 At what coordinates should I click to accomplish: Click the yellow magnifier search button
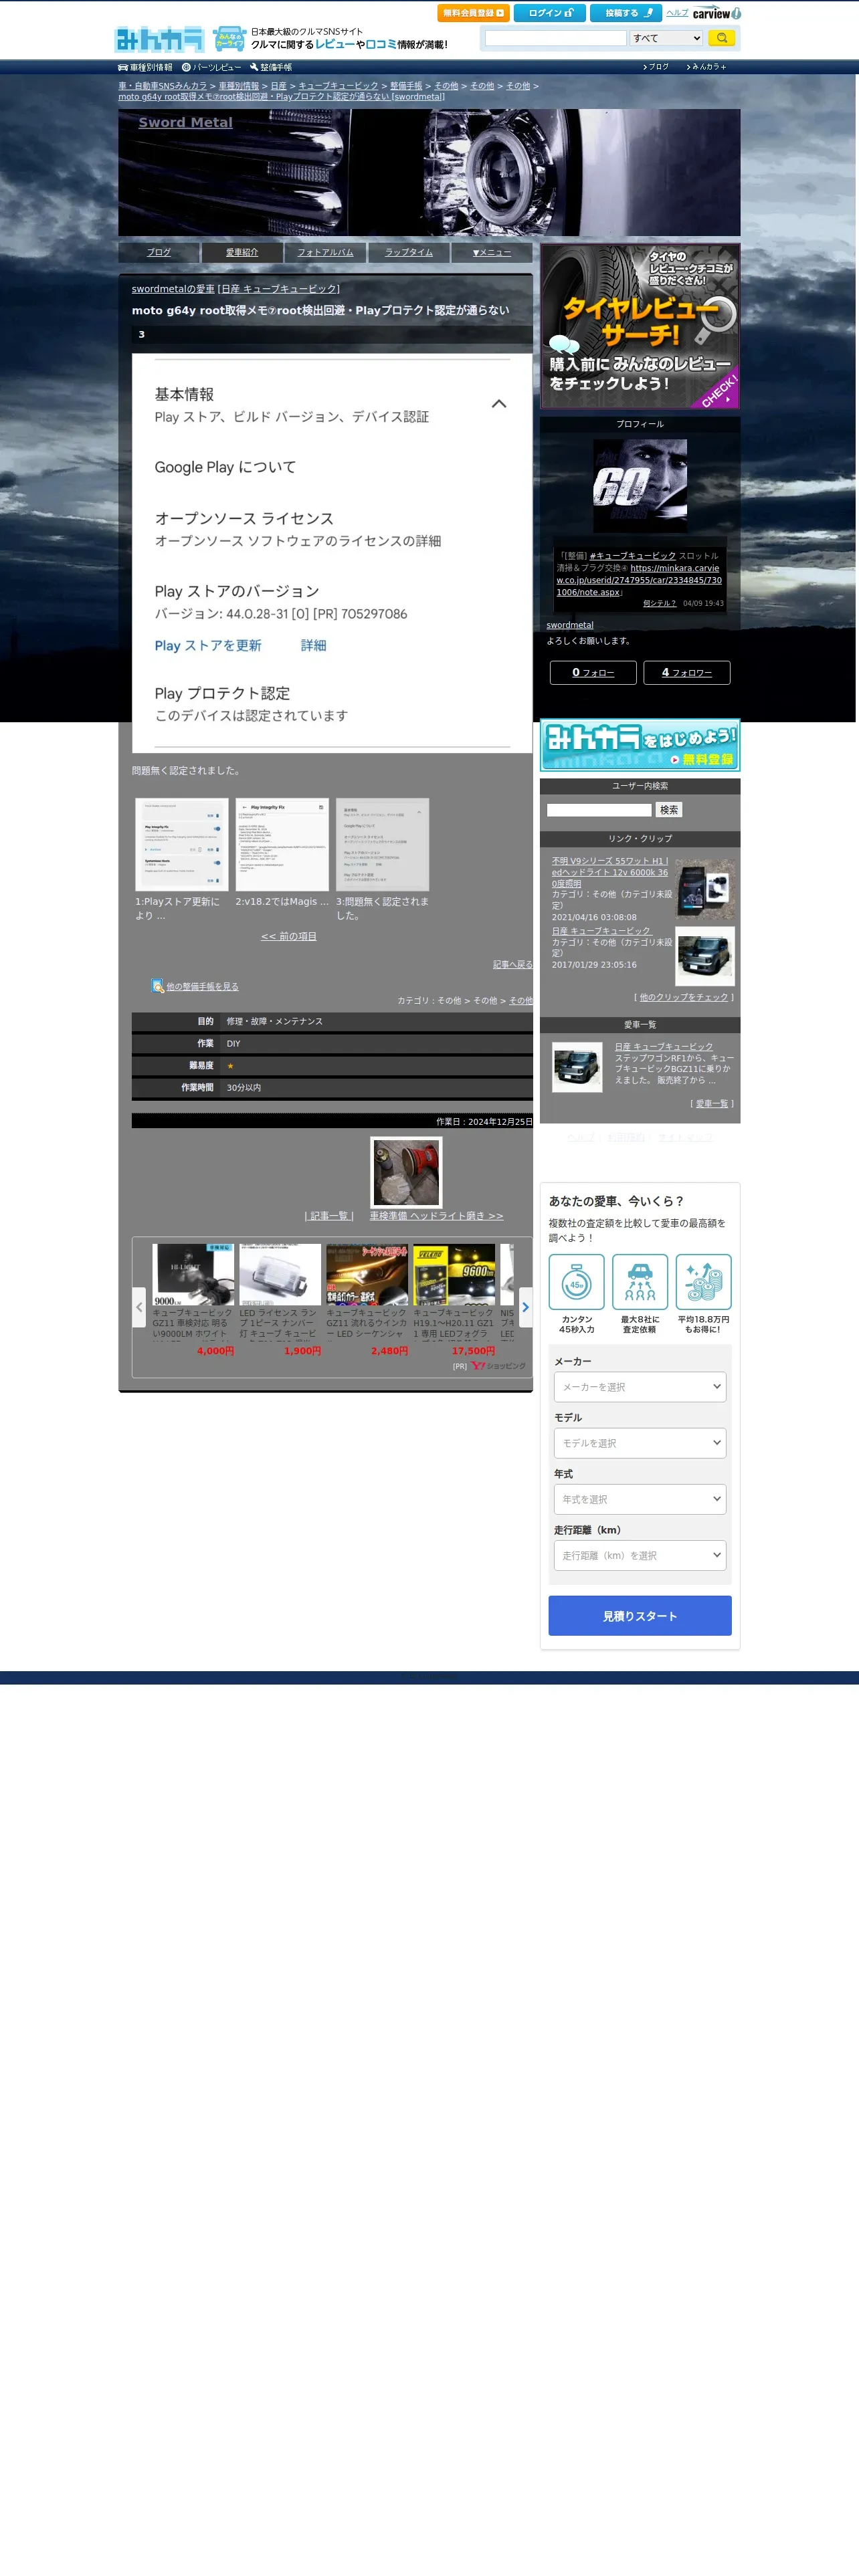721,38
